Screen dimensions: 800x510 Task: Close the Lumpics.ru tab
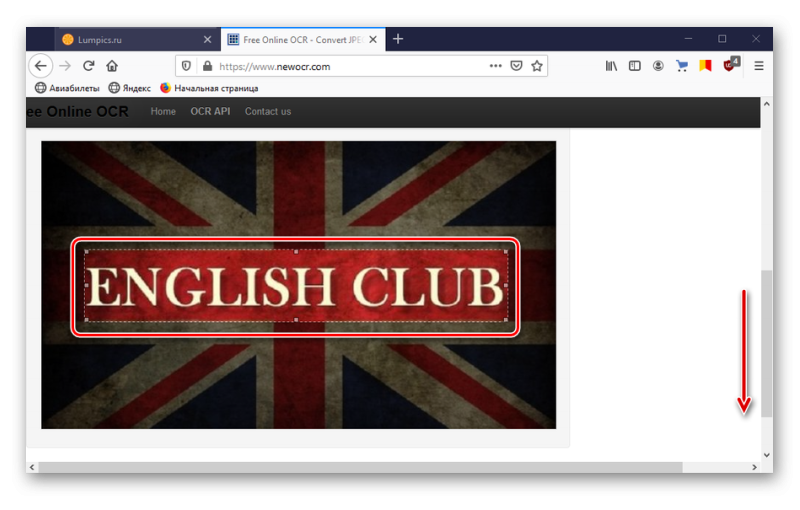(207, 39)
